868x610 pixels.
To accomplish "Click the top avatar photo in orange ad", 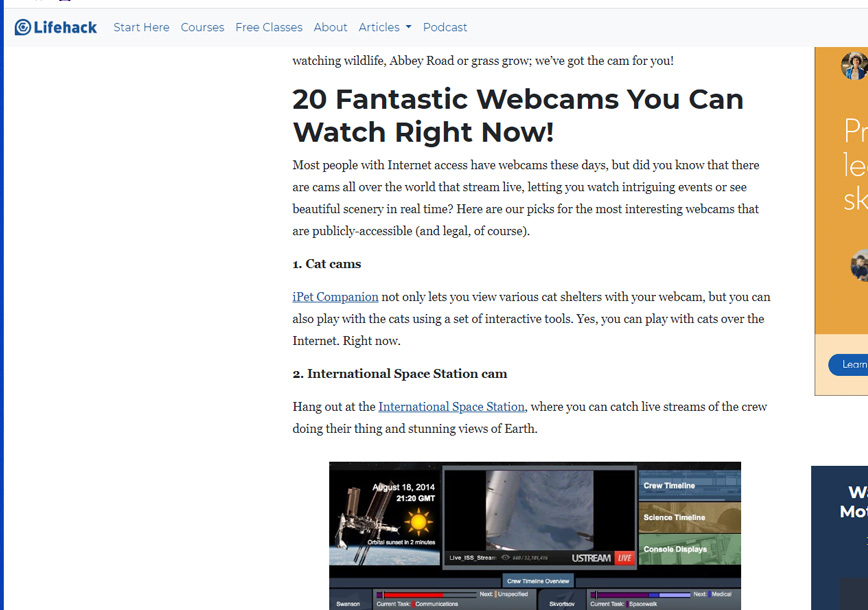I will click(853, 67).
